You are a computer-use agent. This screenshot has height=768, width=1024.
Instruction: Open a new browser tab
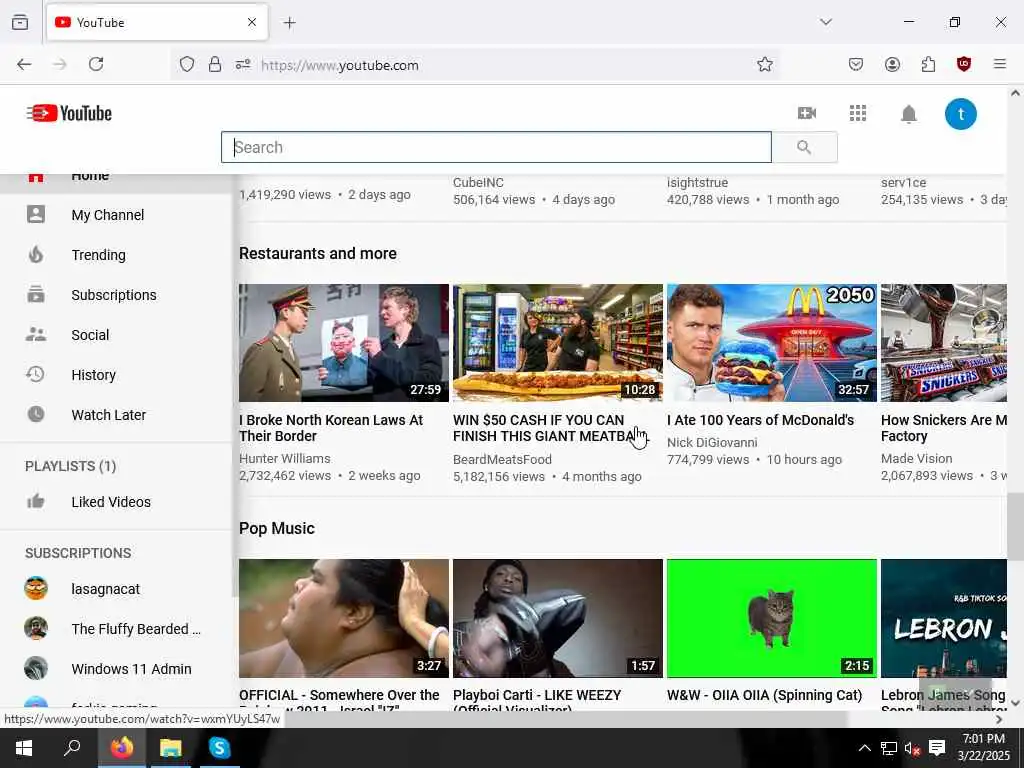pyautogui.click(x=289, y=23)
